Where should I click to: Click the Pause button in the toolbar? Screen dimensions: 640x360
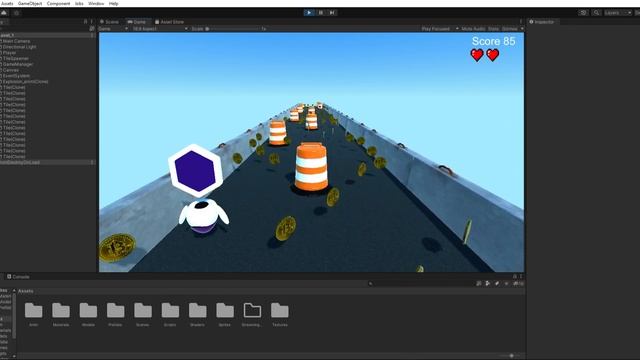[321, 13]
